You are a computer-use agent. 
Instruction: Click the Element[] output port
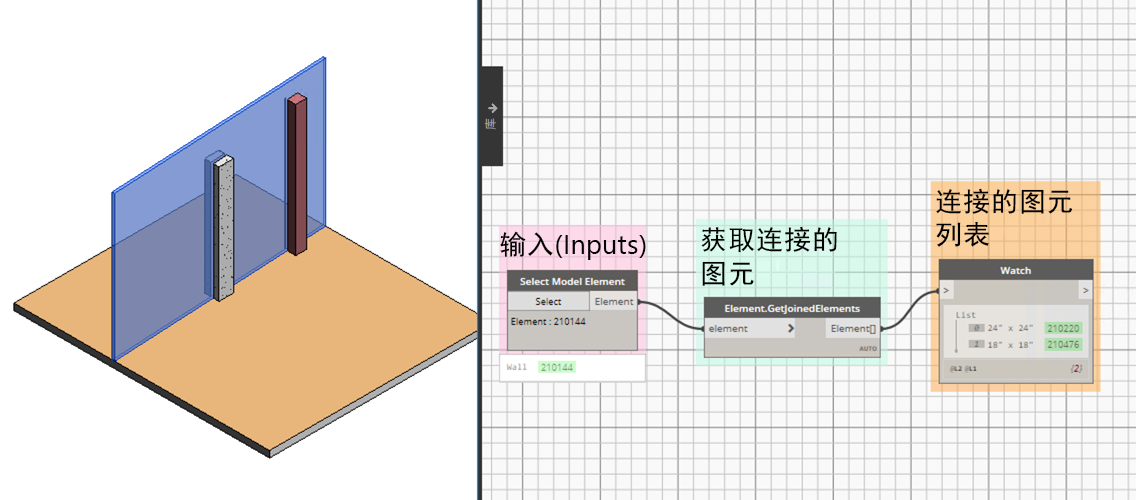point(853,328)
